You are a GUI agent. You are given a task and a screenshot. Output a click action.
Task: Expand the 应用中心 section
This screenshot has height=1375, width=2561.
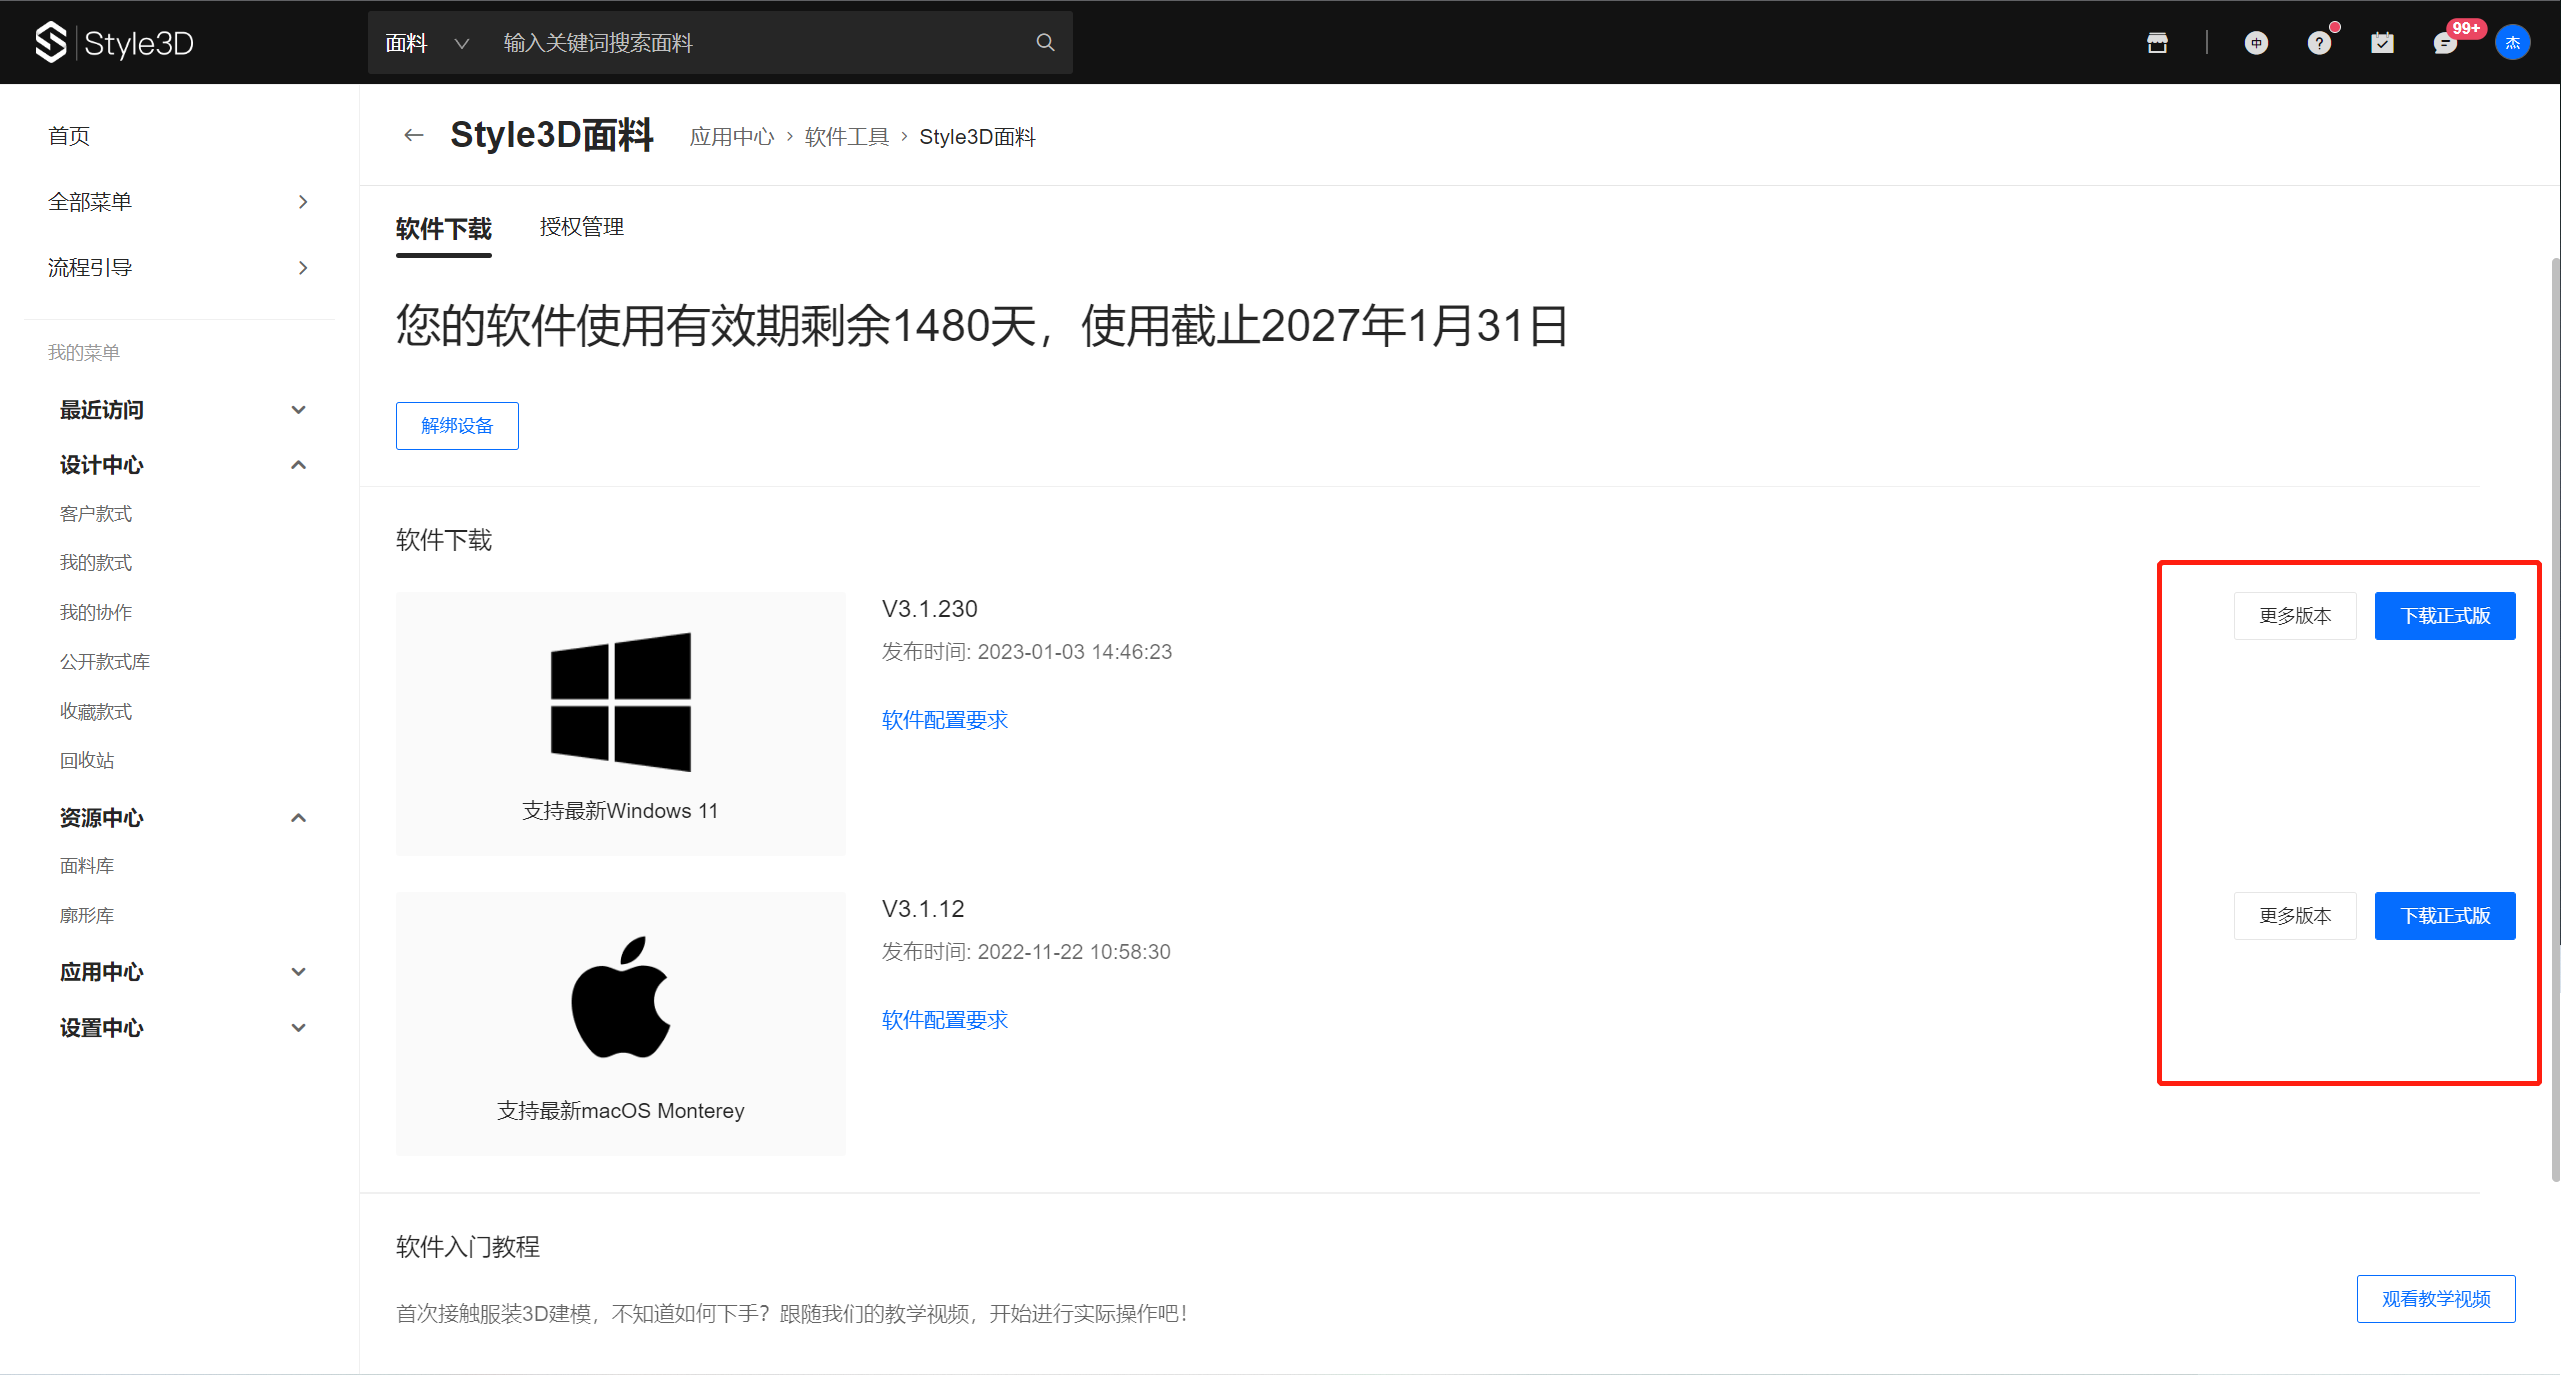coord(298,972)
